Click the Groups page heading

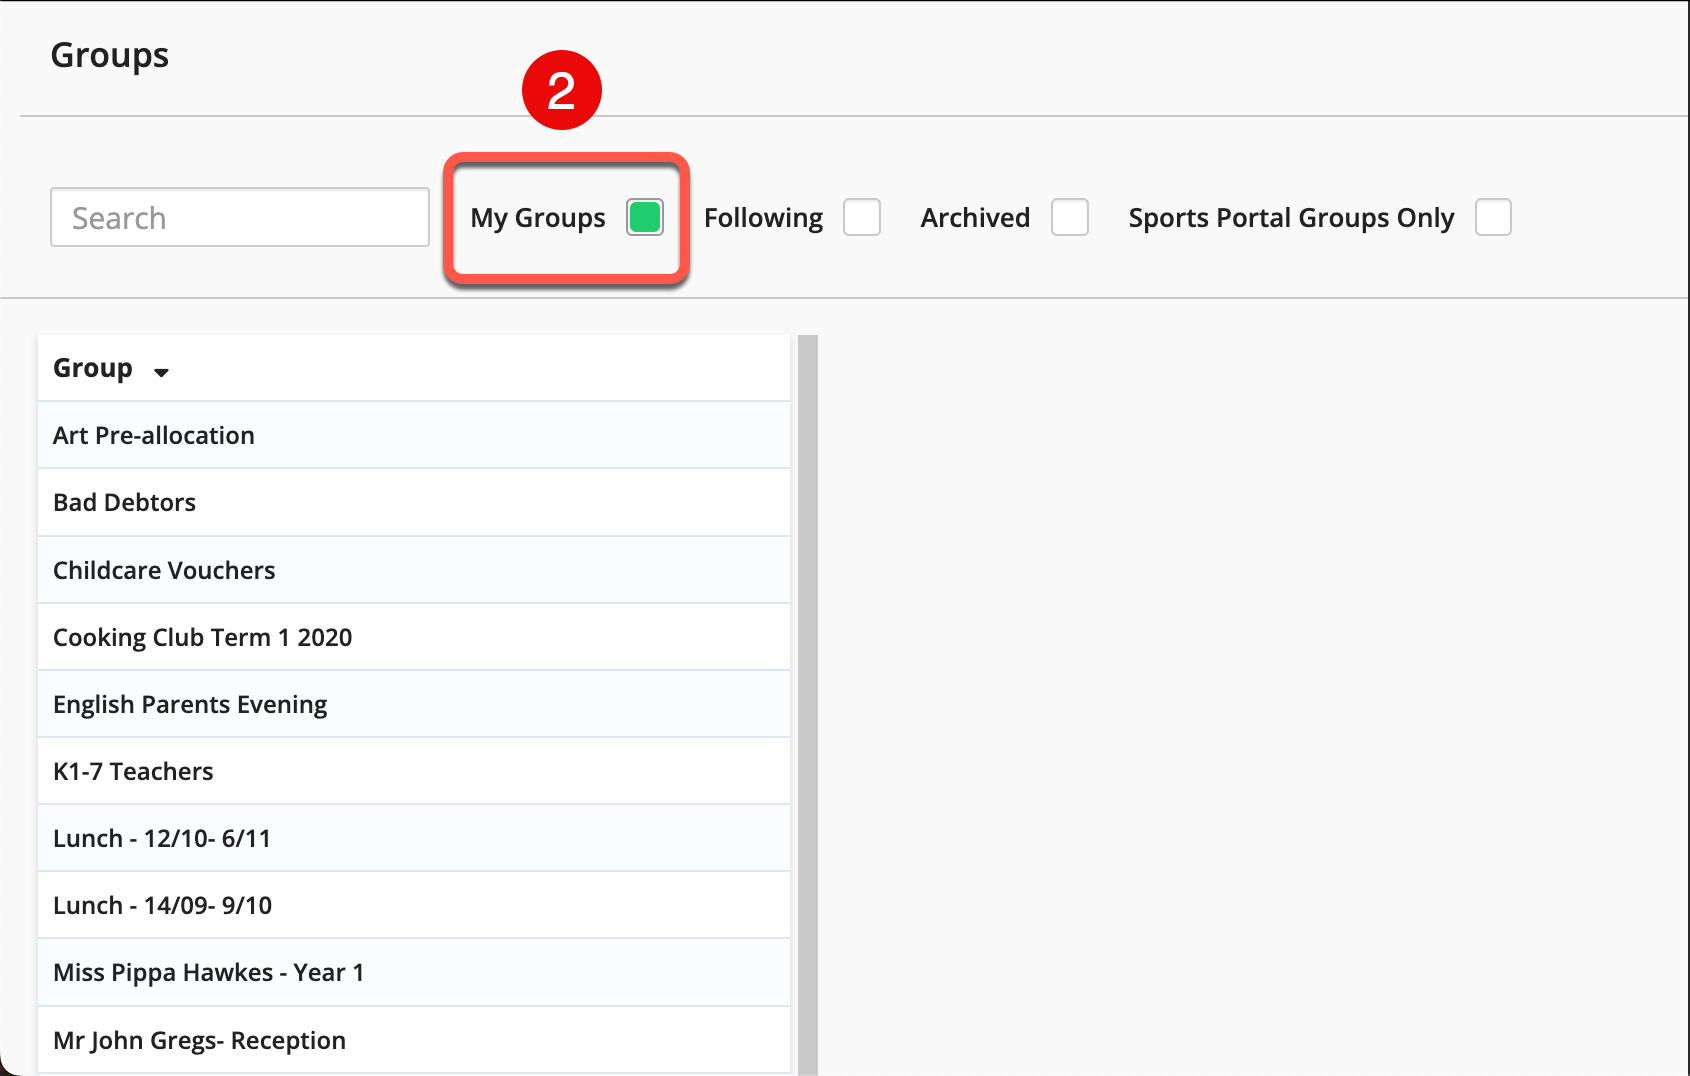110,55
